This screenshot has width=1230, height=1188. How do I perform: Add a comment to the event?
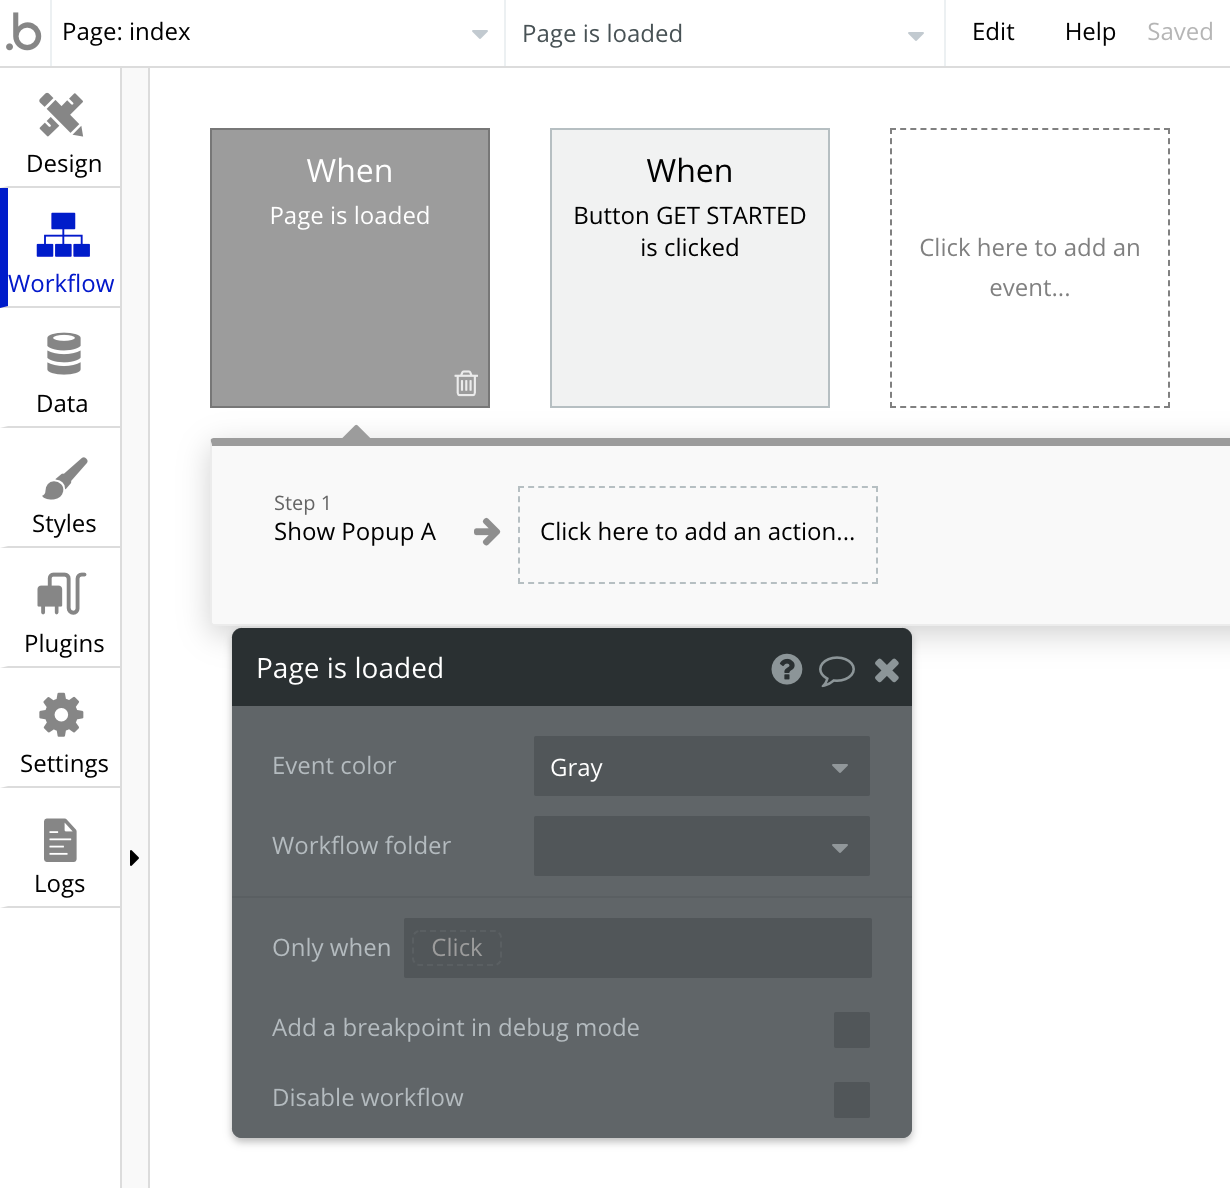837,670
